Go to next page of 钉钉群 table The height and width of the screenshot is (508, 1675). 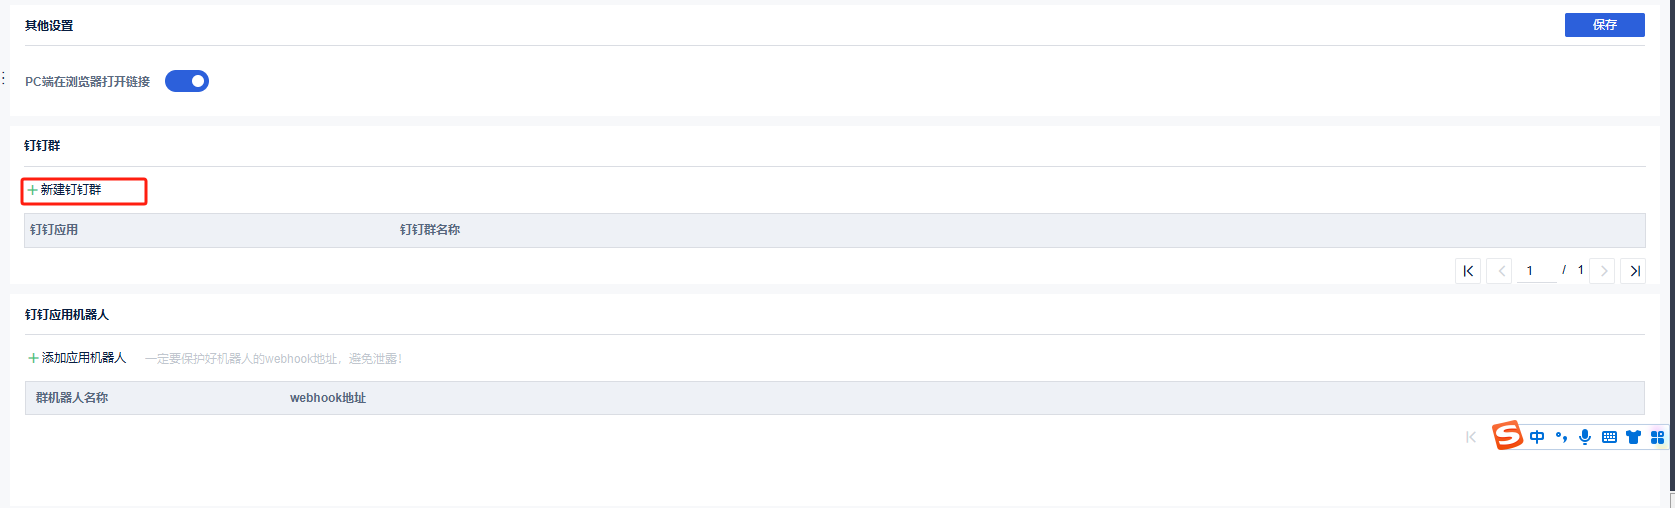pyautogui.click(x=1603, y=271)
